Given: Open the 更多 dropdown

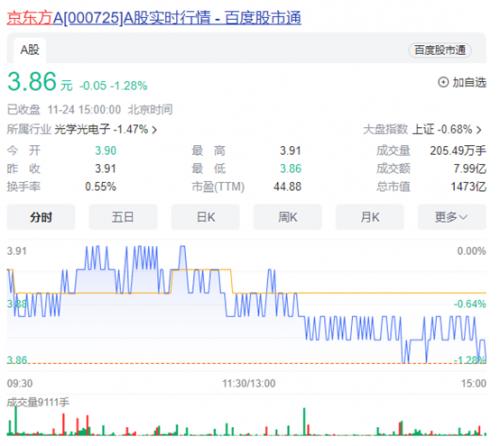Looking at the screenshot, I should coord(452,217).
